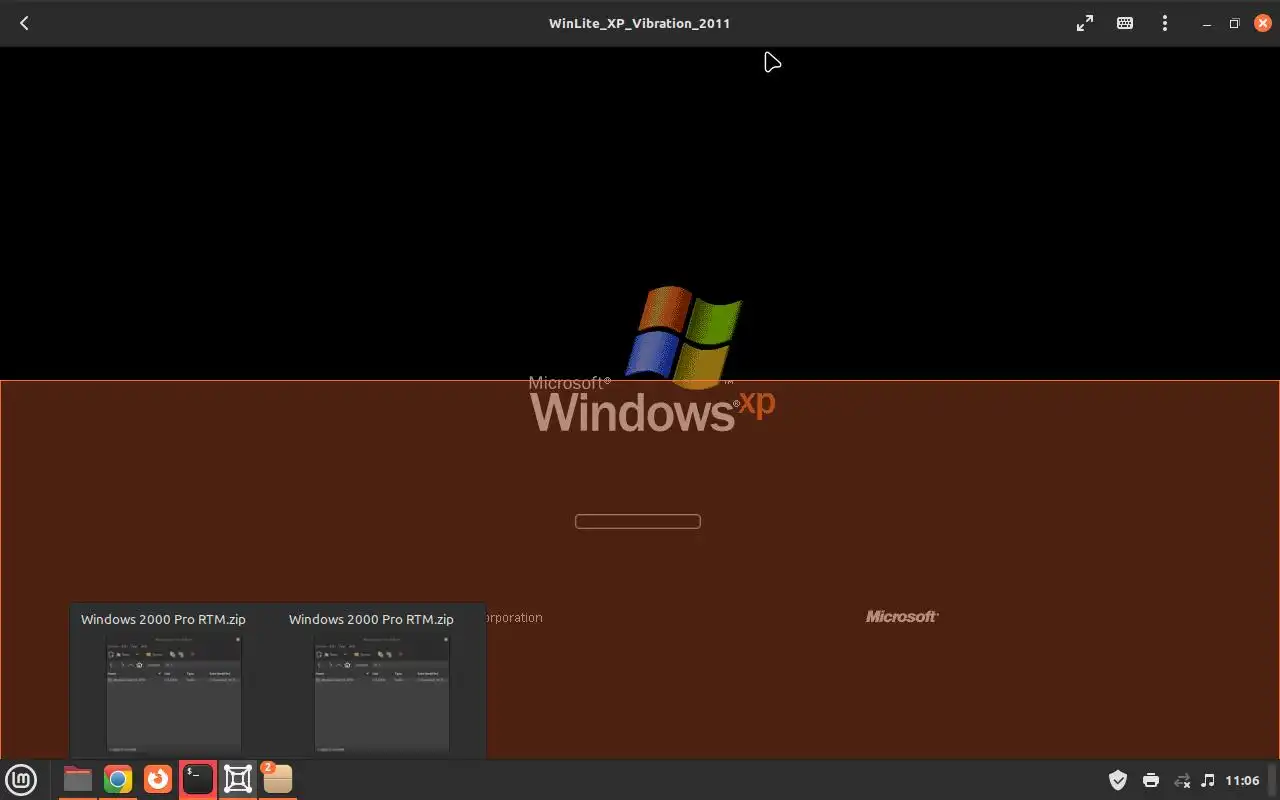
Task: Launch Google Chrome from the taskbar
Action: click(118, 779)
